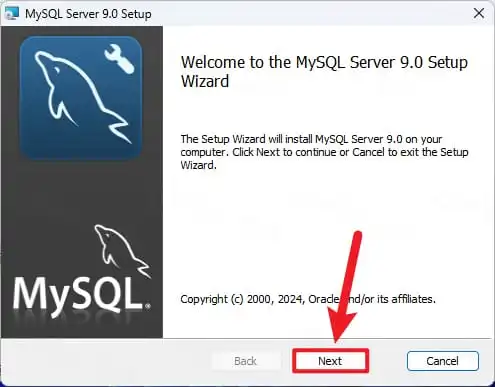Click the Copyright (c) 2000, 2024 line
Viewport: 495px width, 387px height.
tap(308, 299)
